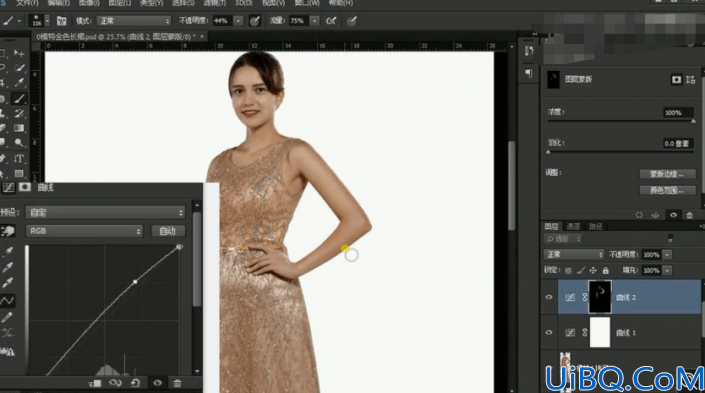
Task: Click the histogram calculation warning icon
Action: coord(7,351)
